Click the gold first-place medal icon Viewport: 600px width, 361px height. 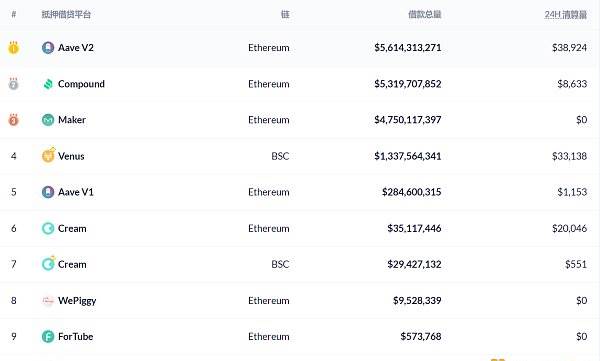(14, 47)
